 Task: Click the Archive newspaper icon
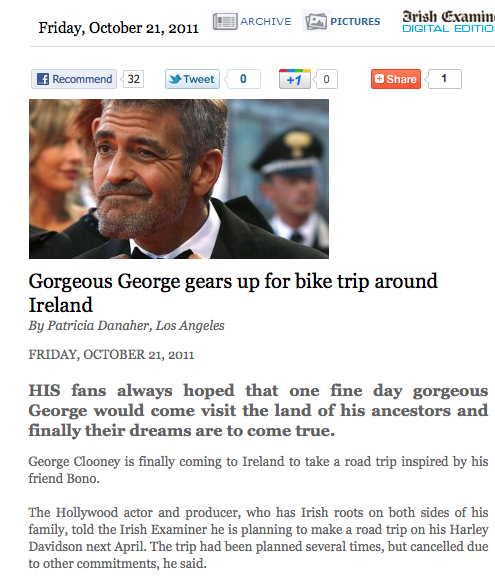point(225,21)
